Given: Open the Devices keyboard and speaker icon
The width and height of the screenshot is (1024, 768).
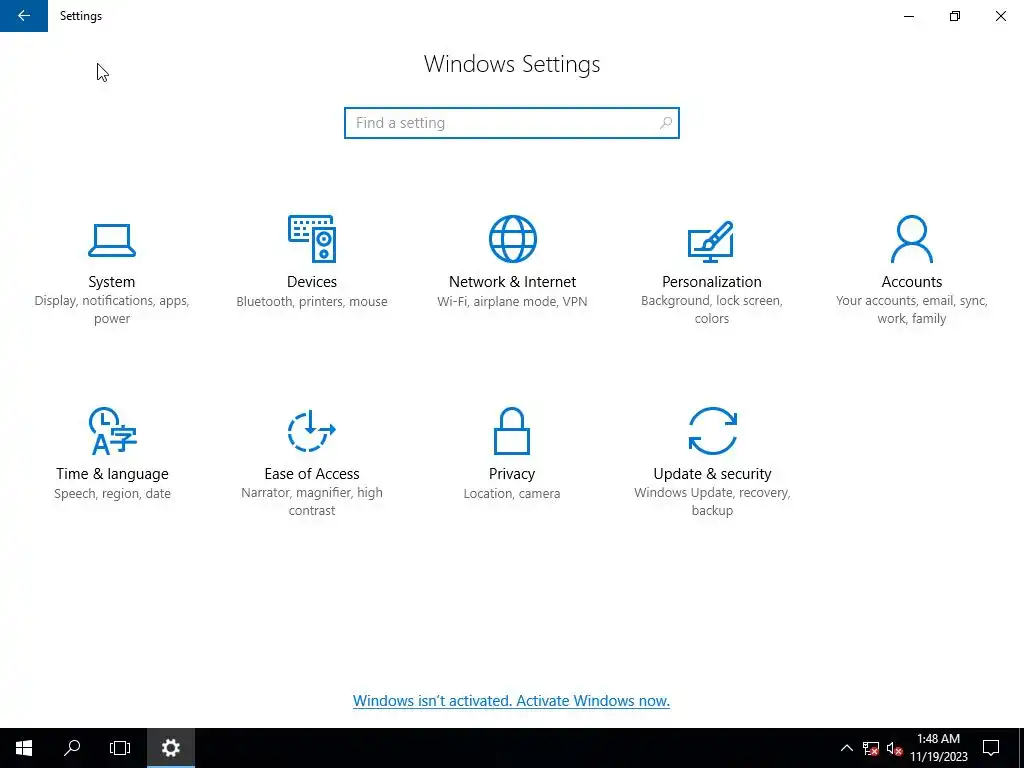Looking at the screenshot, I should pyautogui.click(x=312, y=238).
